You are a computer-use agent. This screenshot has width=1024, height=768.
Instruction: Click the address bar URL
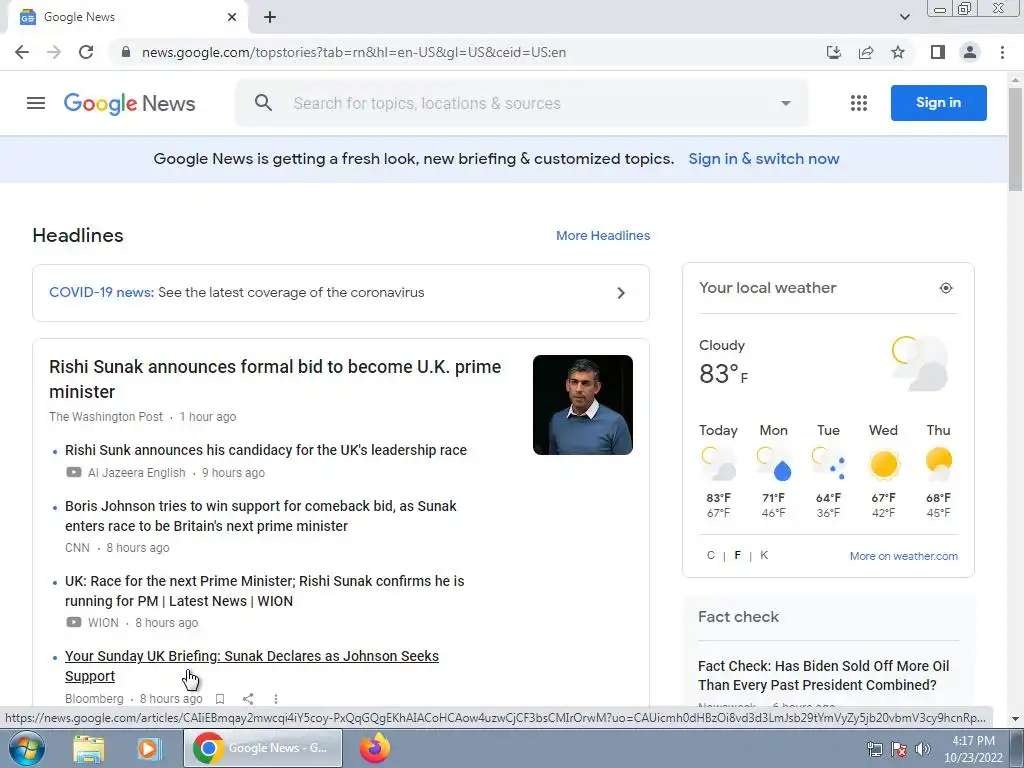[354, 52]
